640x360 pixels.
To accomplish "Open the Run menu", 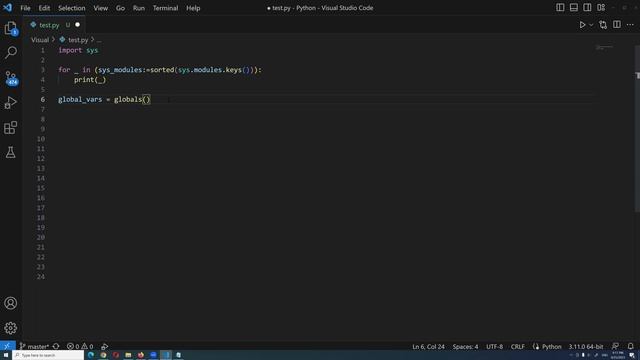I will [x=138, y=8].
